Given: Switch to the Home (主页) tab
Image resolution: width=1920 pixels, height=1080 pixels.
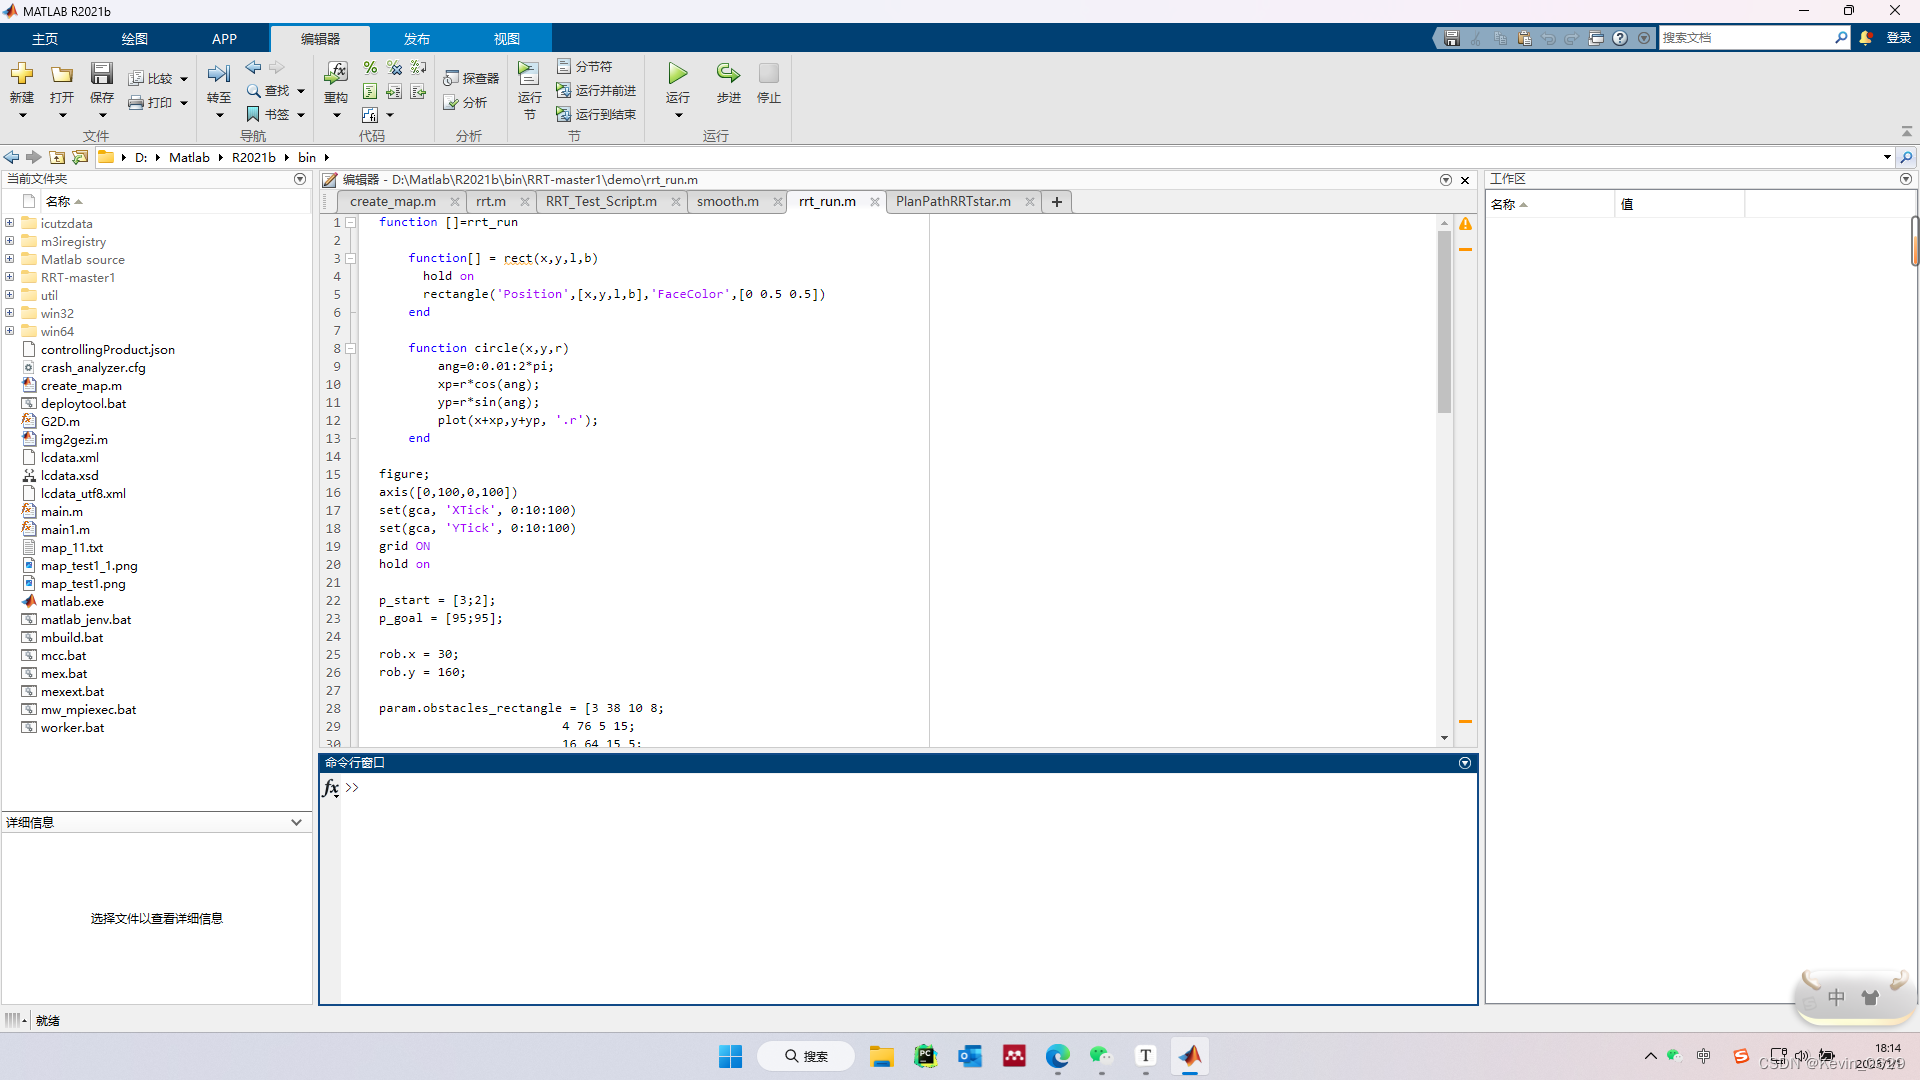Looking at the screenshot, I should point(45,39).
